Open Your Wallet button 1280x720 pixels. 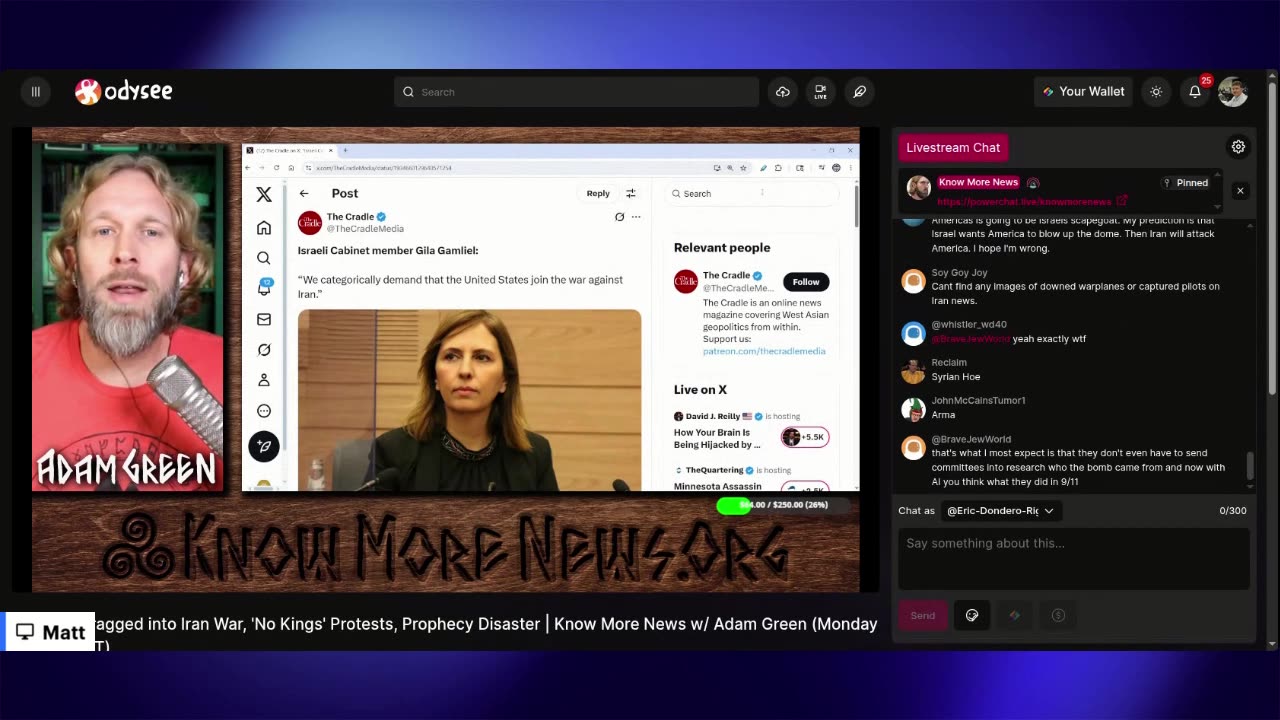click(1083, 92)
